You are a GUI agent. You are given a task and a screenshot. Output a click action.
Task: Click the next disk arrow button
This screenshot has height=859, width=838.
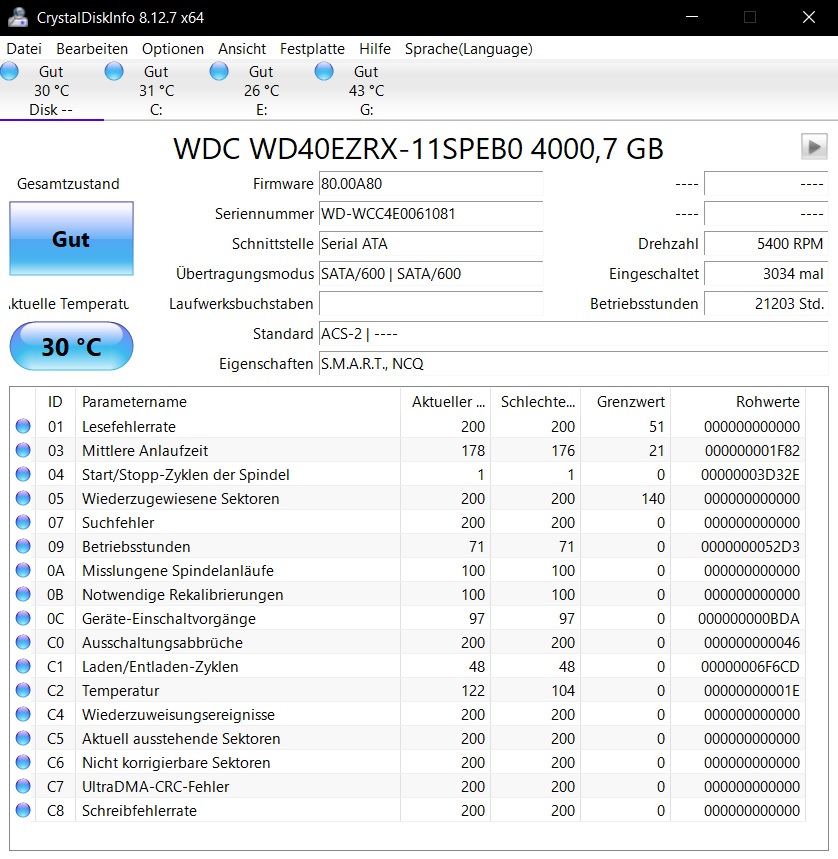click(814, 147)
